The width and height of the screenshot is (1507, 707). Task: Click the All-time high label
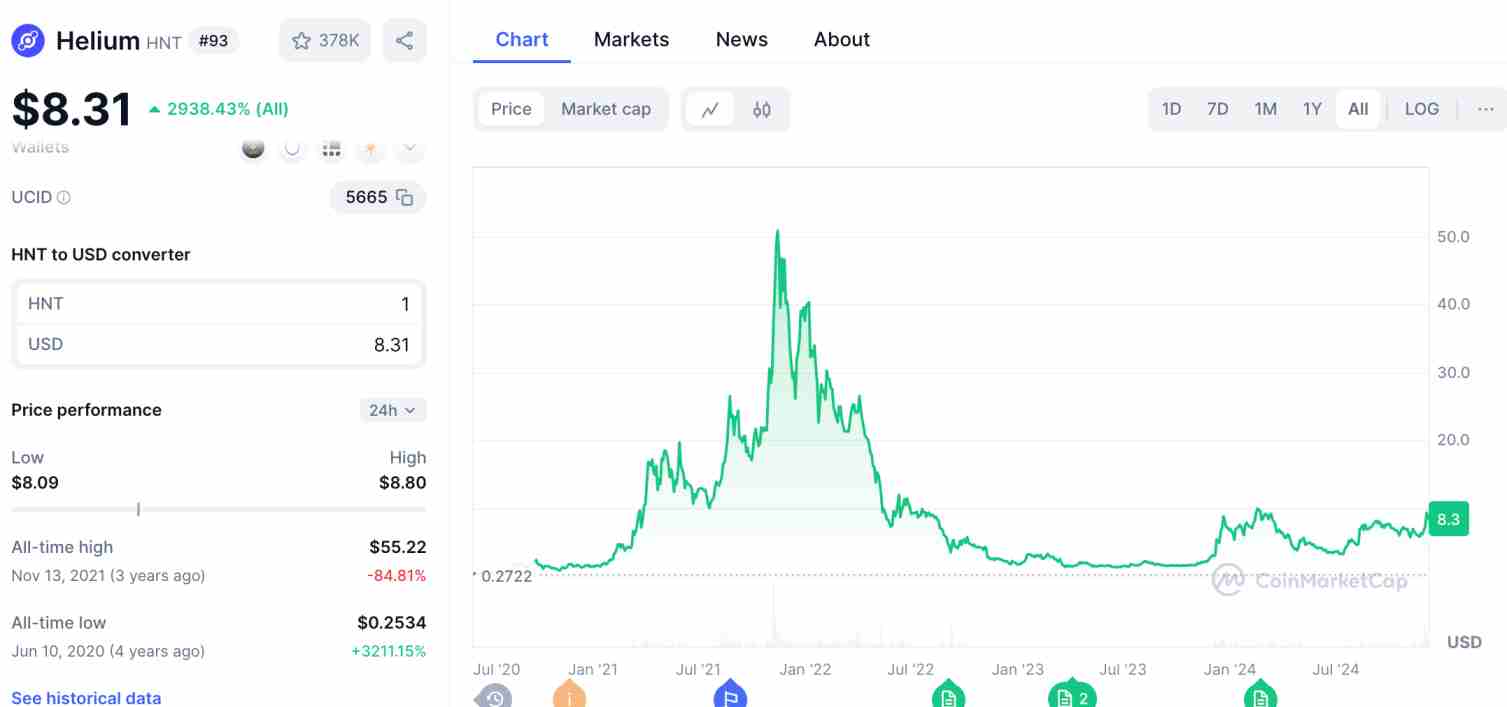coord(62,547)
